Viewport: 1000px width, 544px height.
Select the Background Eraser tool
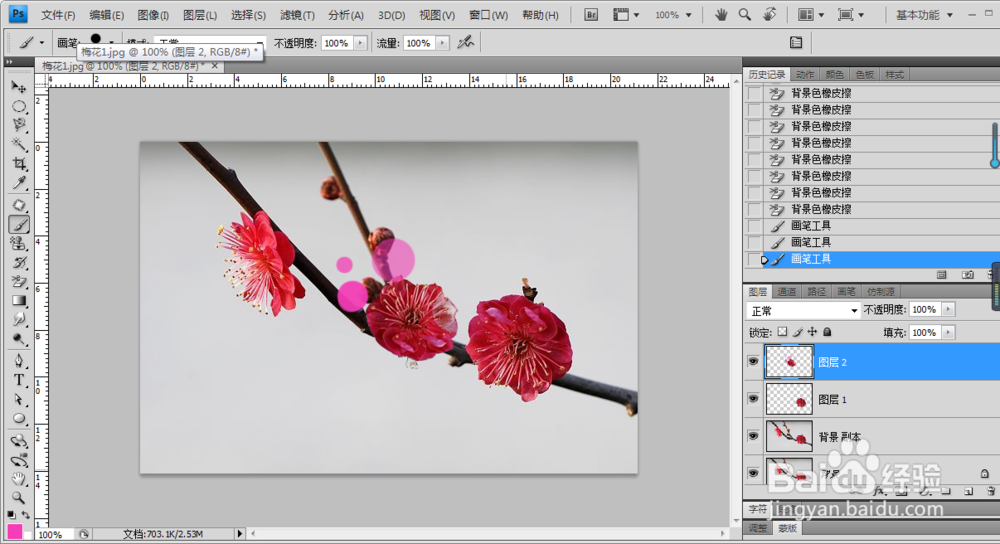pyautogui.click(x=19, y=282)
